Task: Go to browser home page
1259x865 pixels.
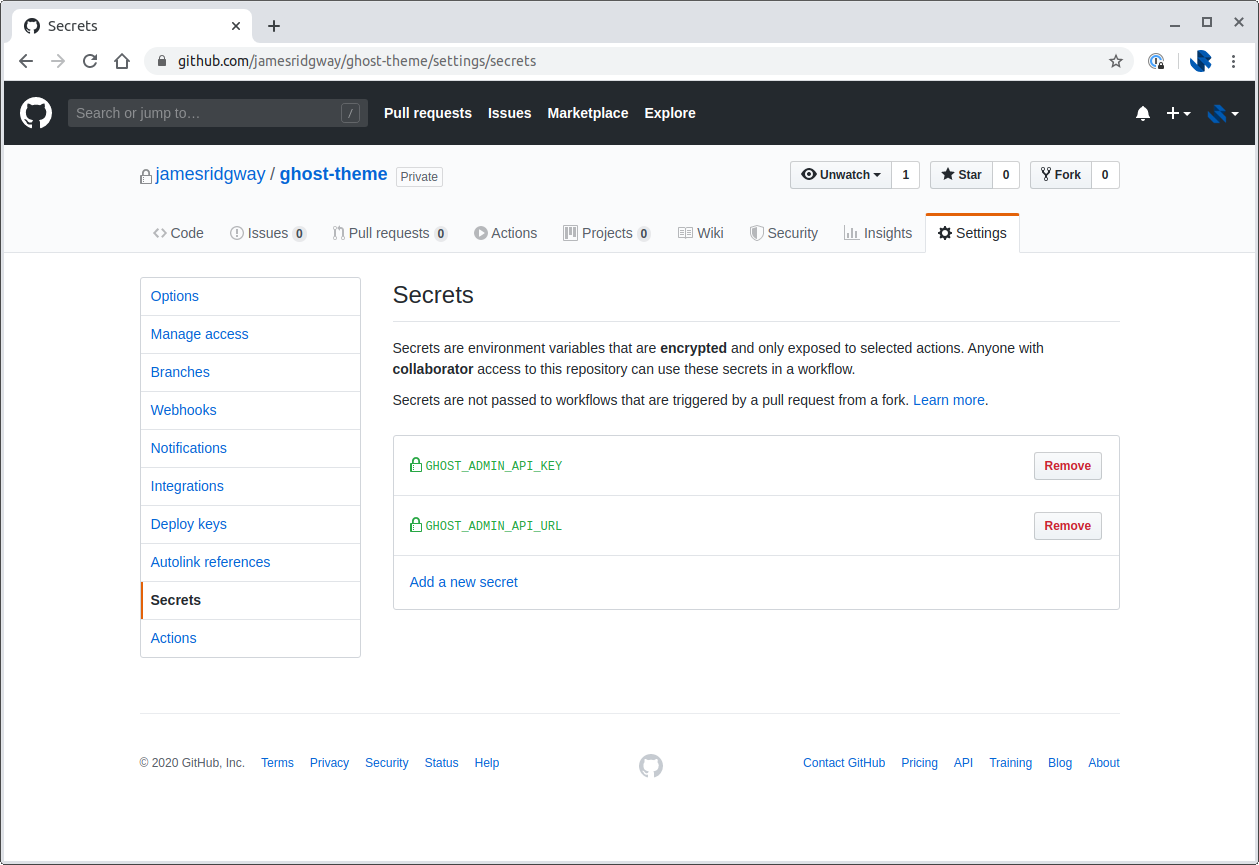Action: tap(122, 61)
